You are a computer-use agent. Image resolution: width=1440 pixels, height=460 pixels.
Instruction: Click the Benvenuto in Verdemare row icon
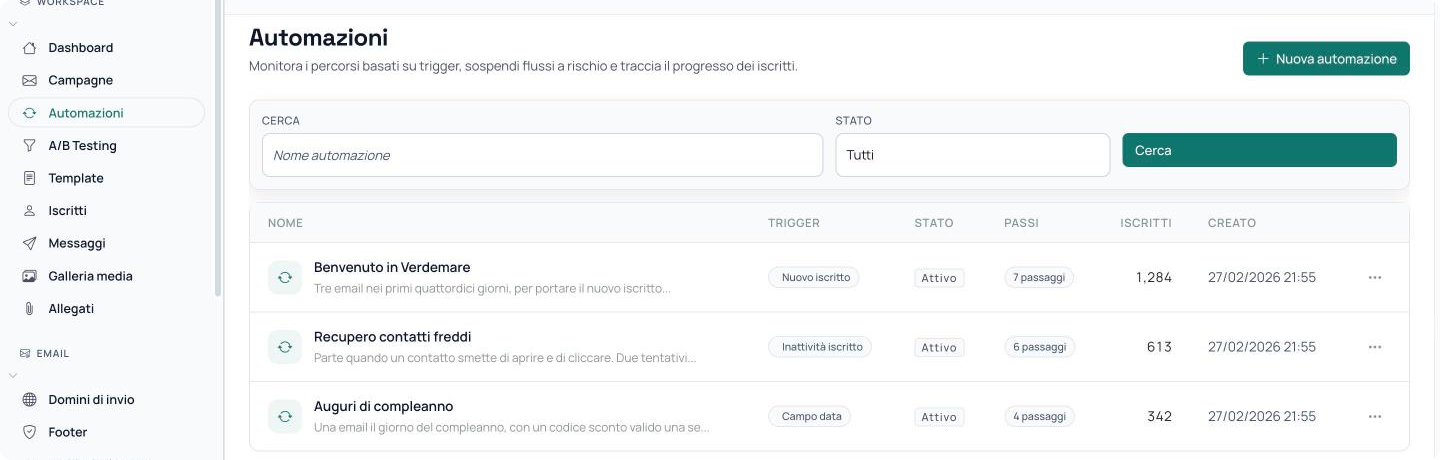285,277
